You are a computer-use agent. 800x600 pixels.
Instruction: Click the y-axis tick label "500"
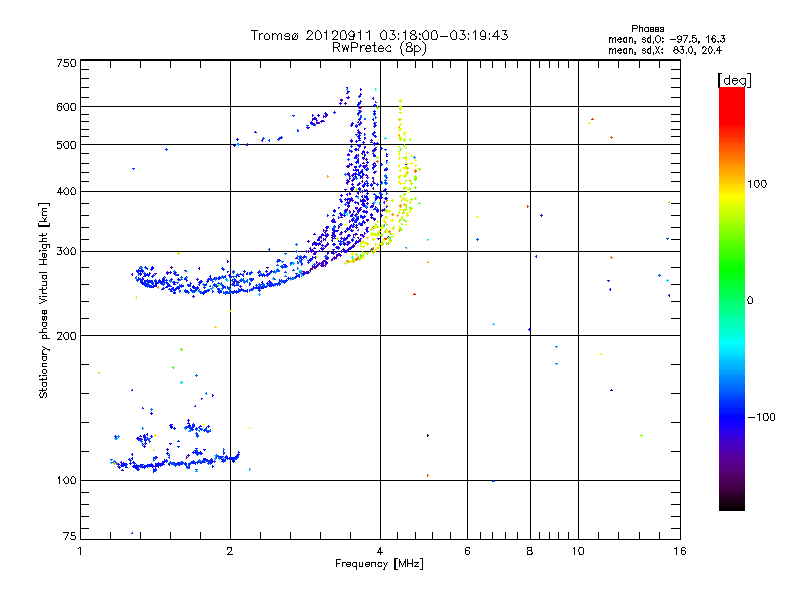(66, 145)
